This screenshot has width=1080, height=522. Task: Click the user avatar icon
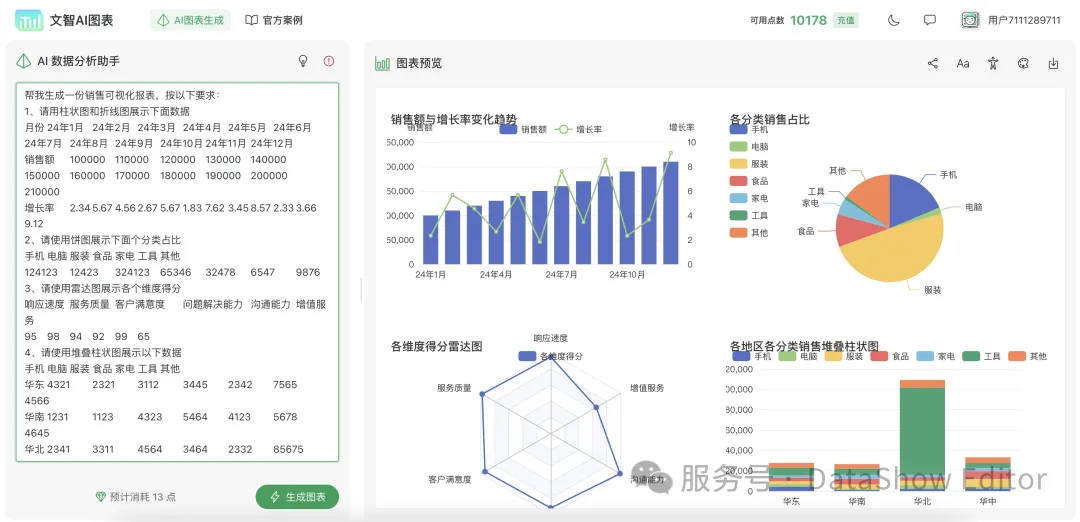970,20
